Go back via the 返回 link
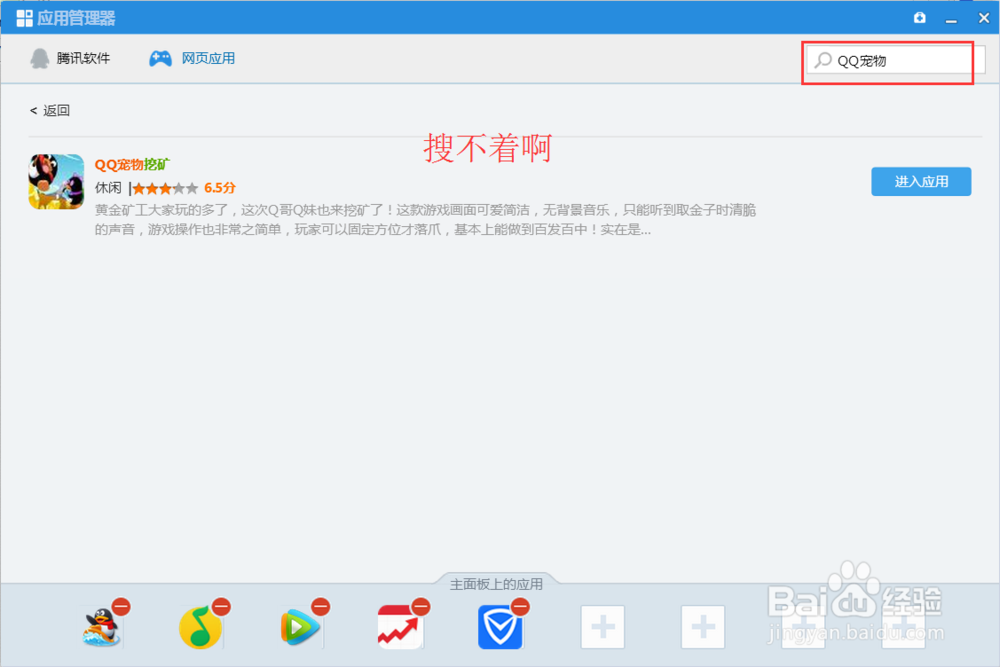Image resolution: width=1000 pixels, height=667 pixels. [50, 110]
